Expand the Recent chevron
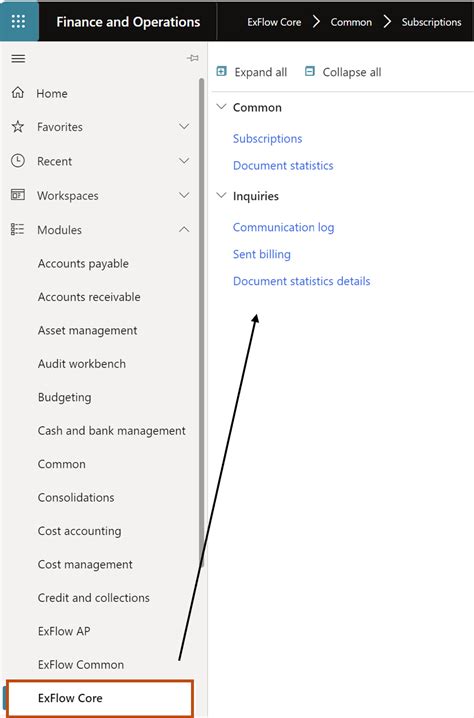The height and width of the screenshot is (718, 474). [184, 161]
